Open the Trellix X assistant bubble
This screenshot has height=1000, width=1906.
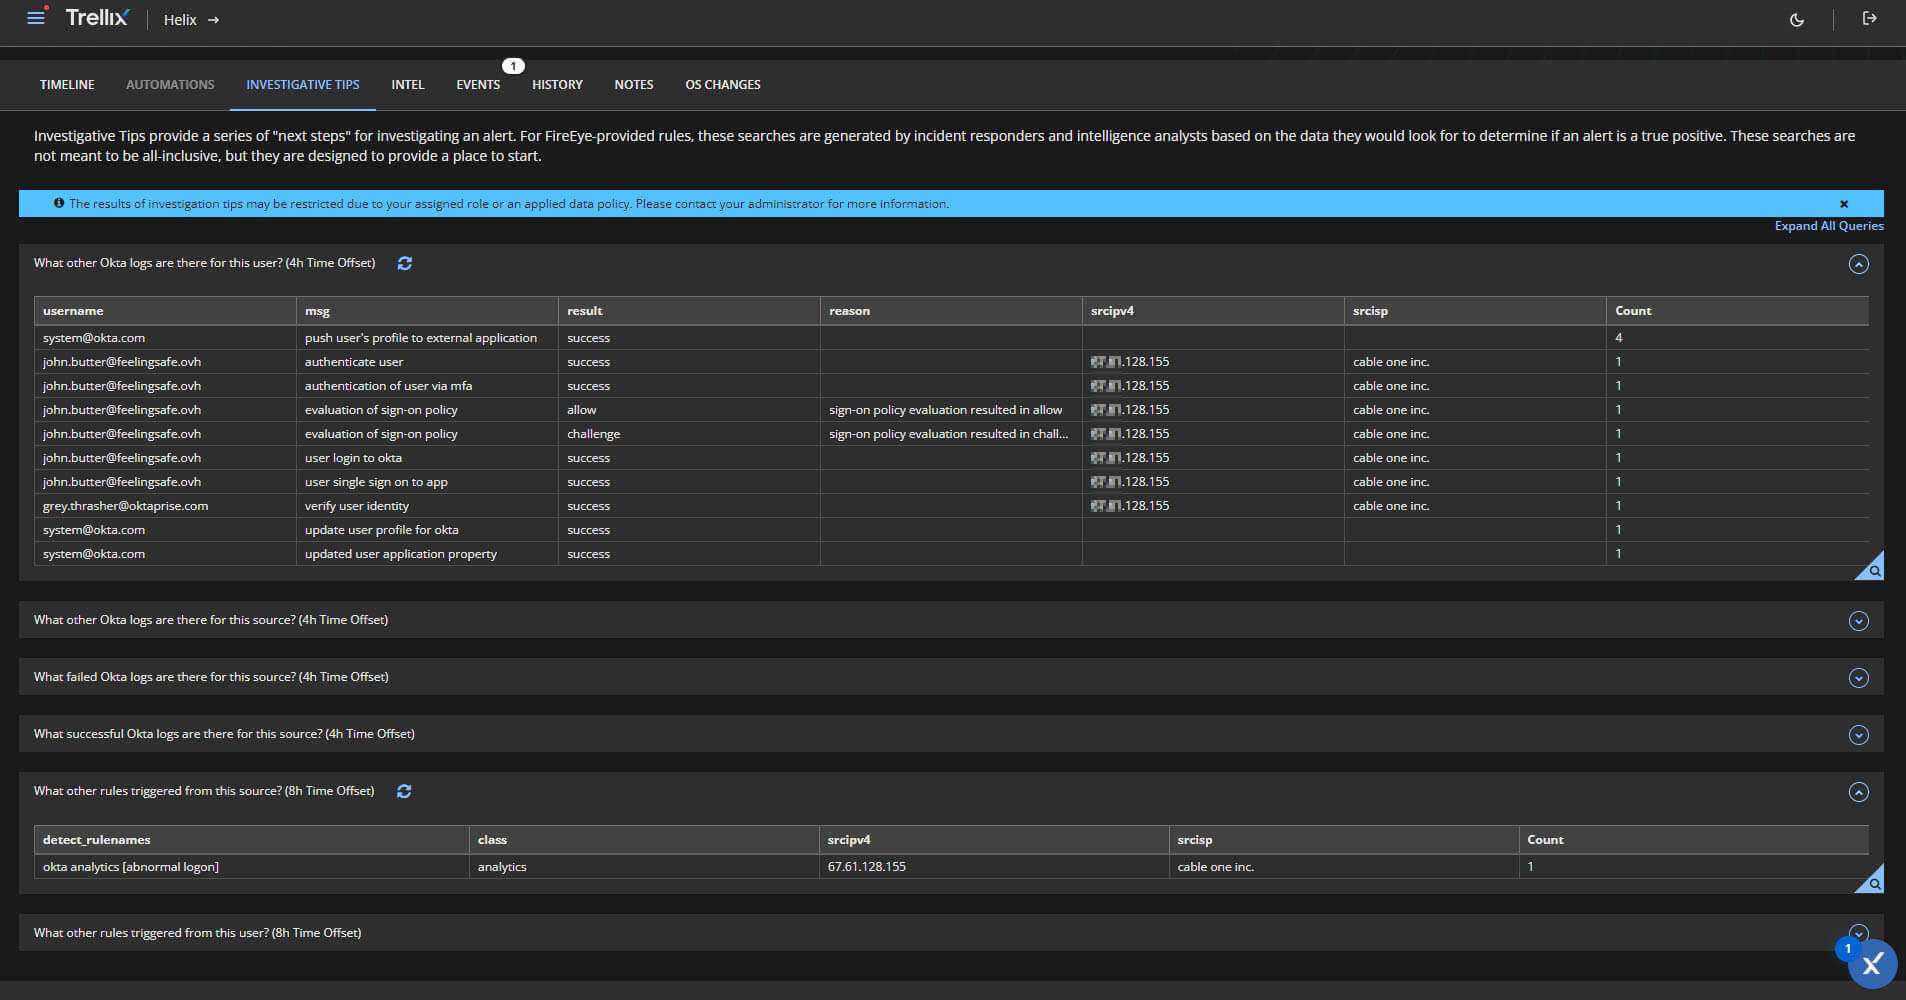pyautogui.click(x=1872, y=964)
